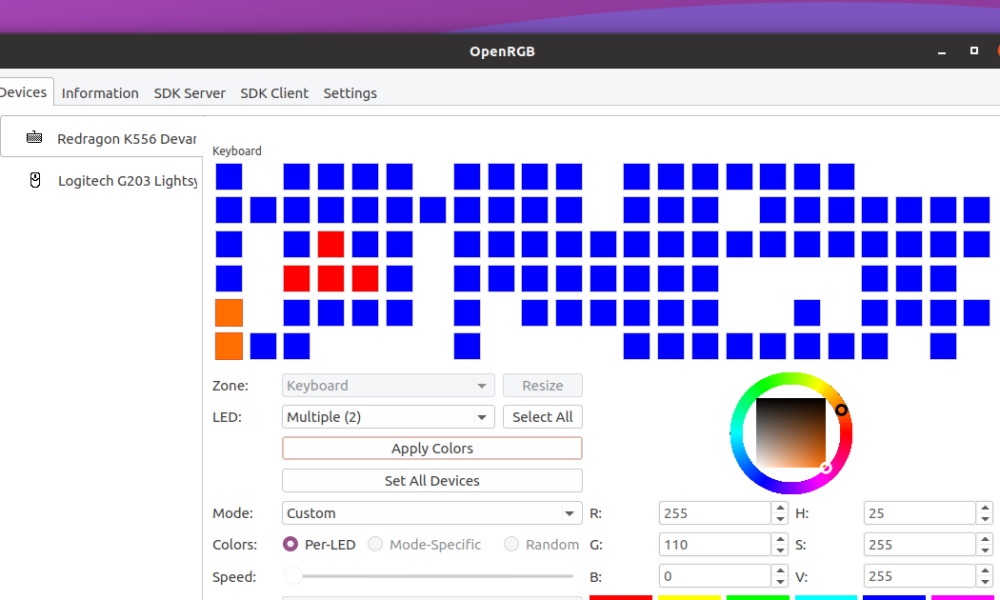Switch to the Information tab
Screen dimensions: 1000x600
[100, 93]
